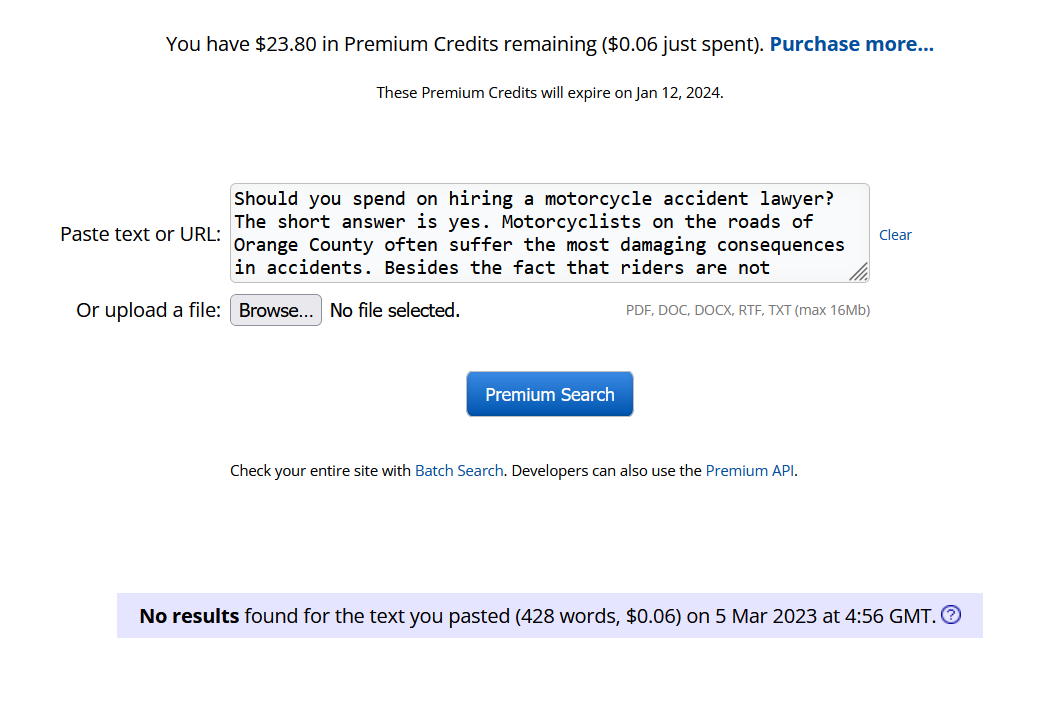Click the Purchase more... link
The image size is (1058, 708).
point(851,44)
